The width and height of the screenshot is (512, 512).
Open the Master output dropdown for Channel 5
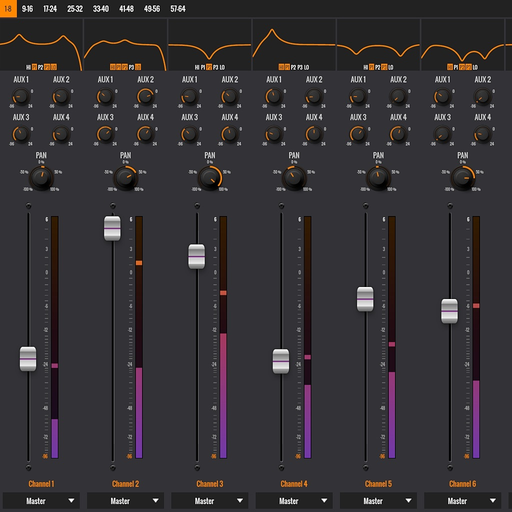[379, 501]
